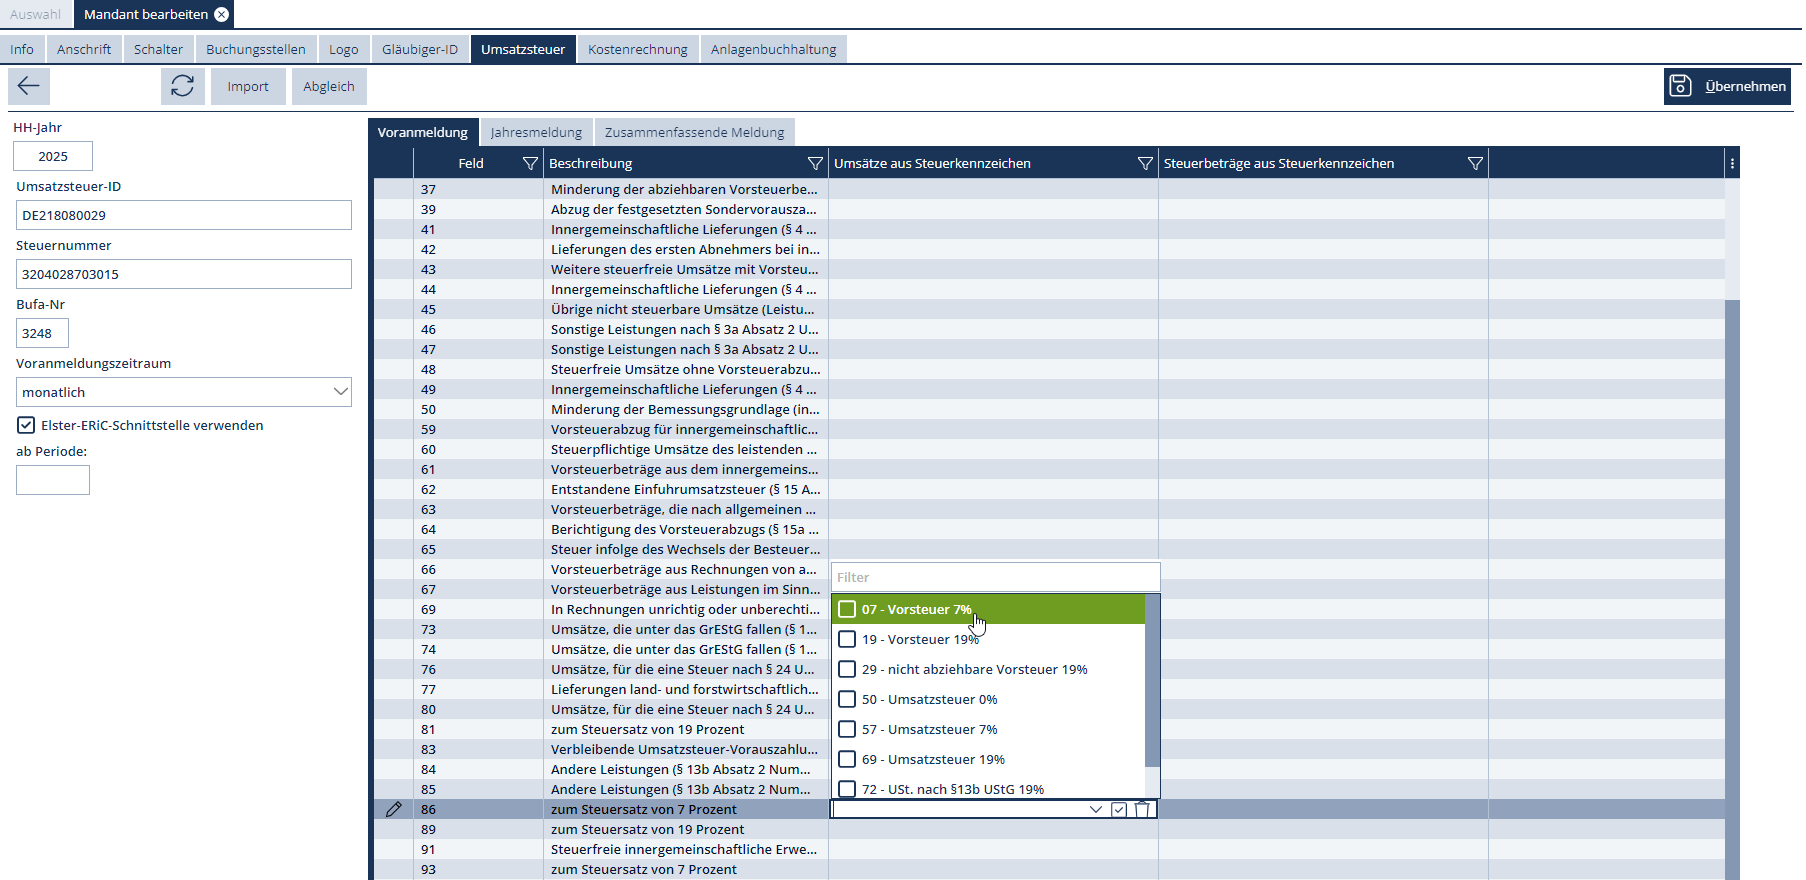Close the Mandant bearbeiten tab
This screenshot has height=880, width=1806.
click(x=221, y=14)
